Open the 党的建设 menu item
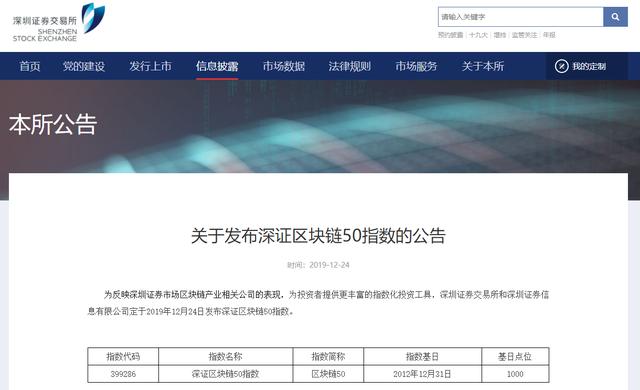640x390 pixels. tap(84, 66)
